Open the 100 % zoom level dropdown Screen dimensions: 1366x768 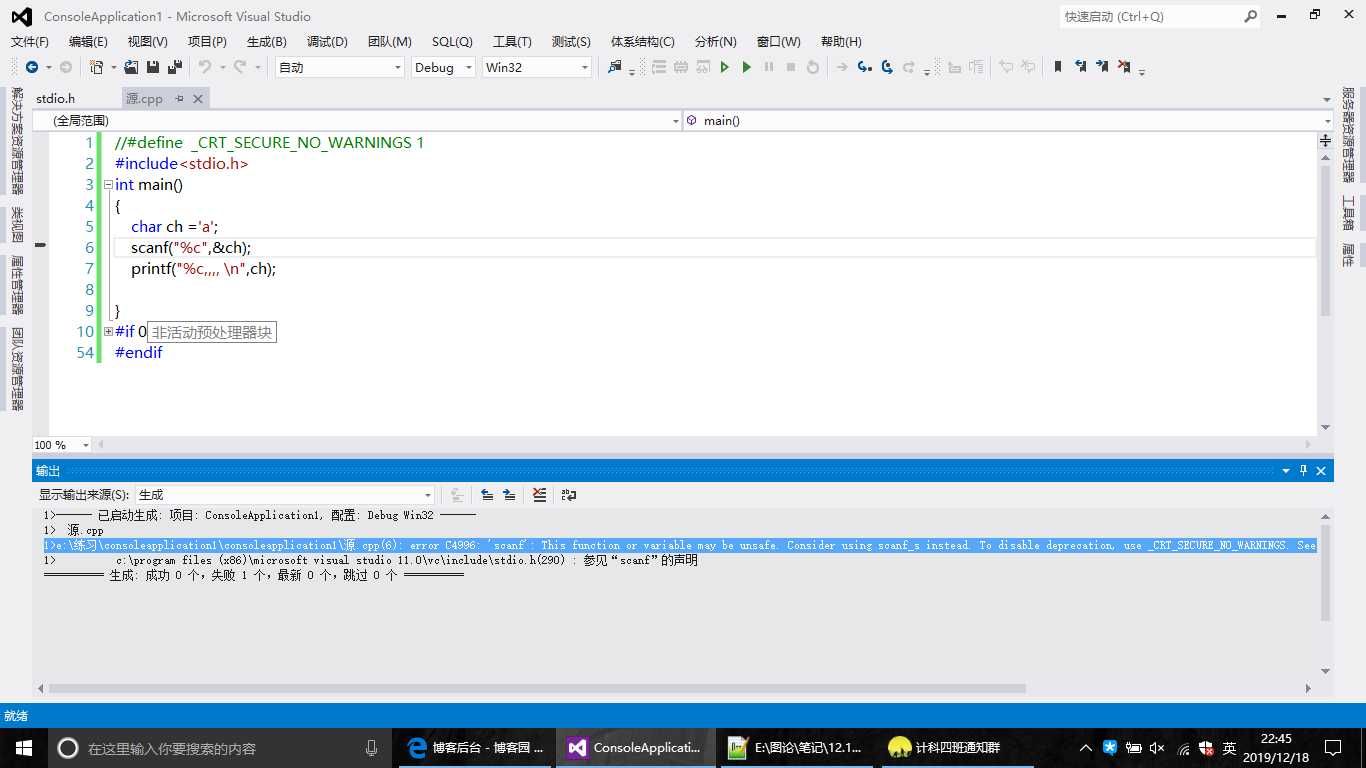(85, 445)
